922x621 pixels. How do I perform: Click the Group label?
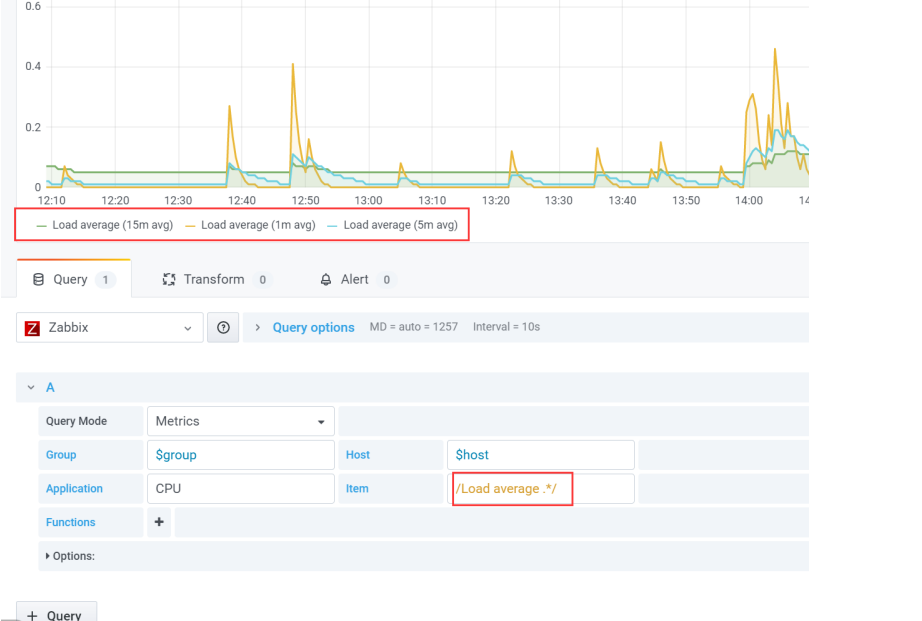61,455
